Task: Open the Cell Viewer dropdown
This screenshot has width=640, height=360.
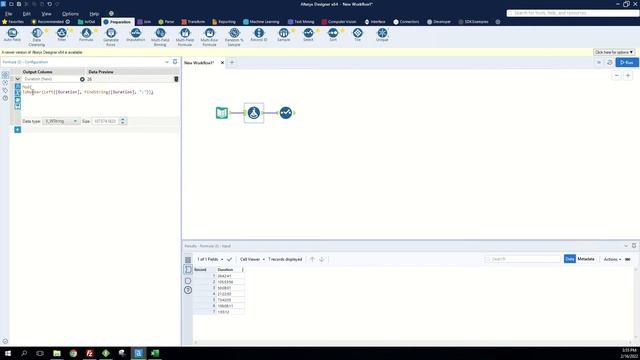Action: [x=252, y=259]
